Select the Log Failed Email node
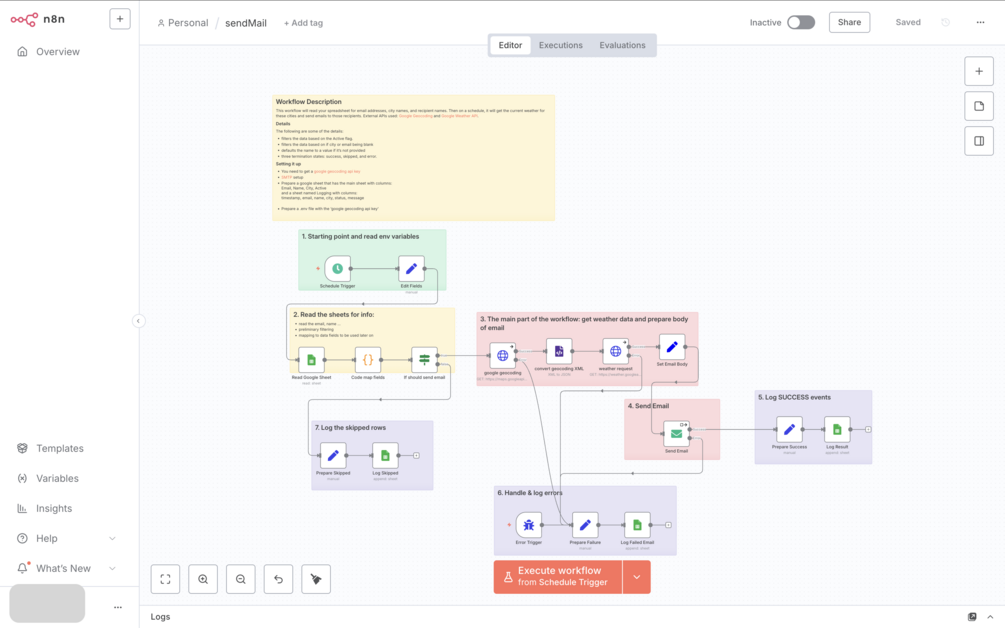Viewport: 1005px width, 628px height. click(637, 525)
